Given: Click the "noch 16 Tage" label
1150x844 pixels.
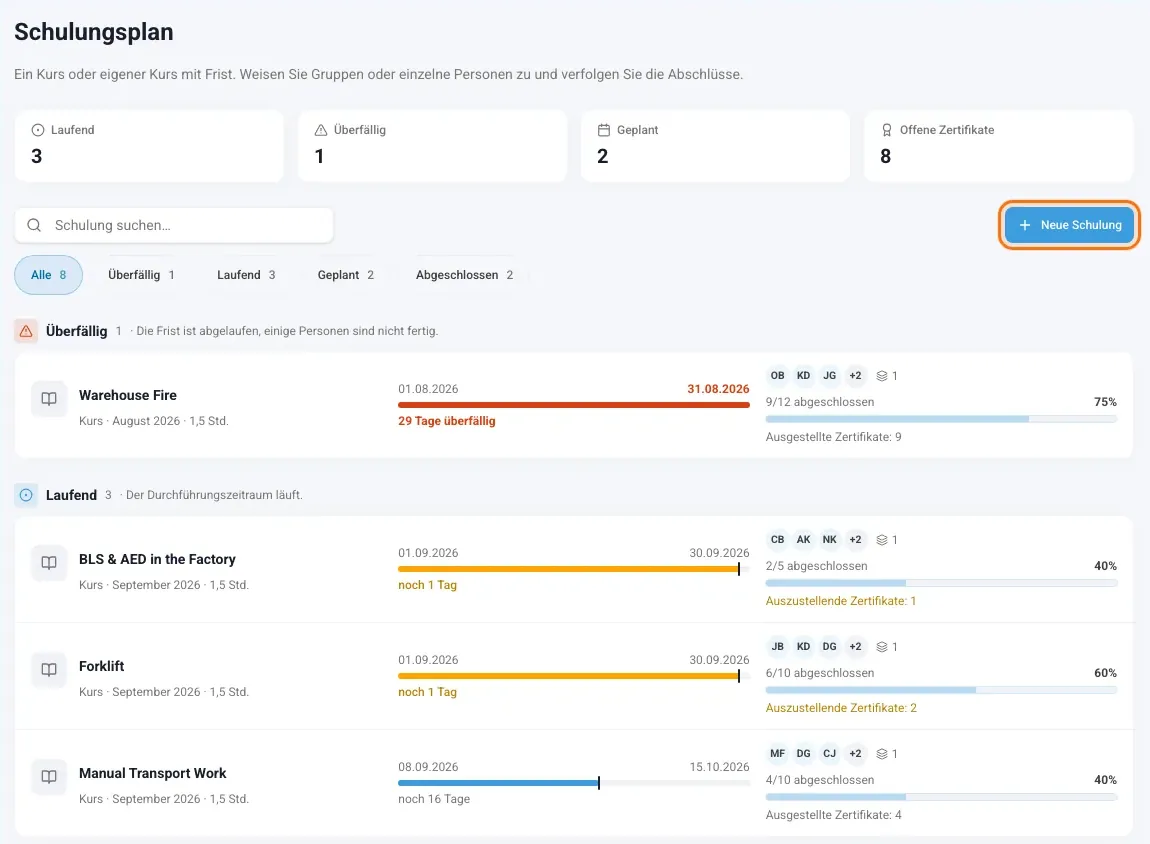Looking at the screenshot, I should click(434, 799).
